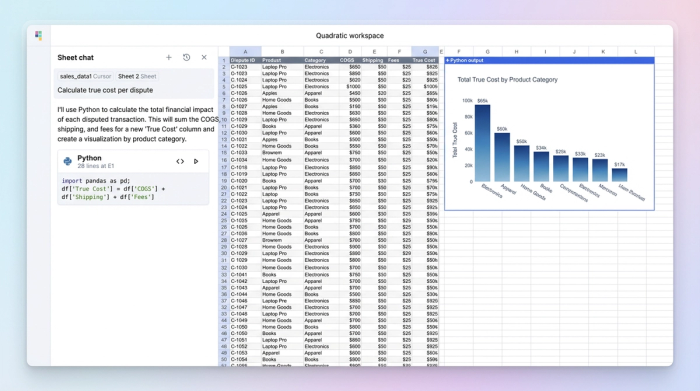Click the Quadratic logo icon
This screenshot has height=391, width=700.
(x=38, y=35)
